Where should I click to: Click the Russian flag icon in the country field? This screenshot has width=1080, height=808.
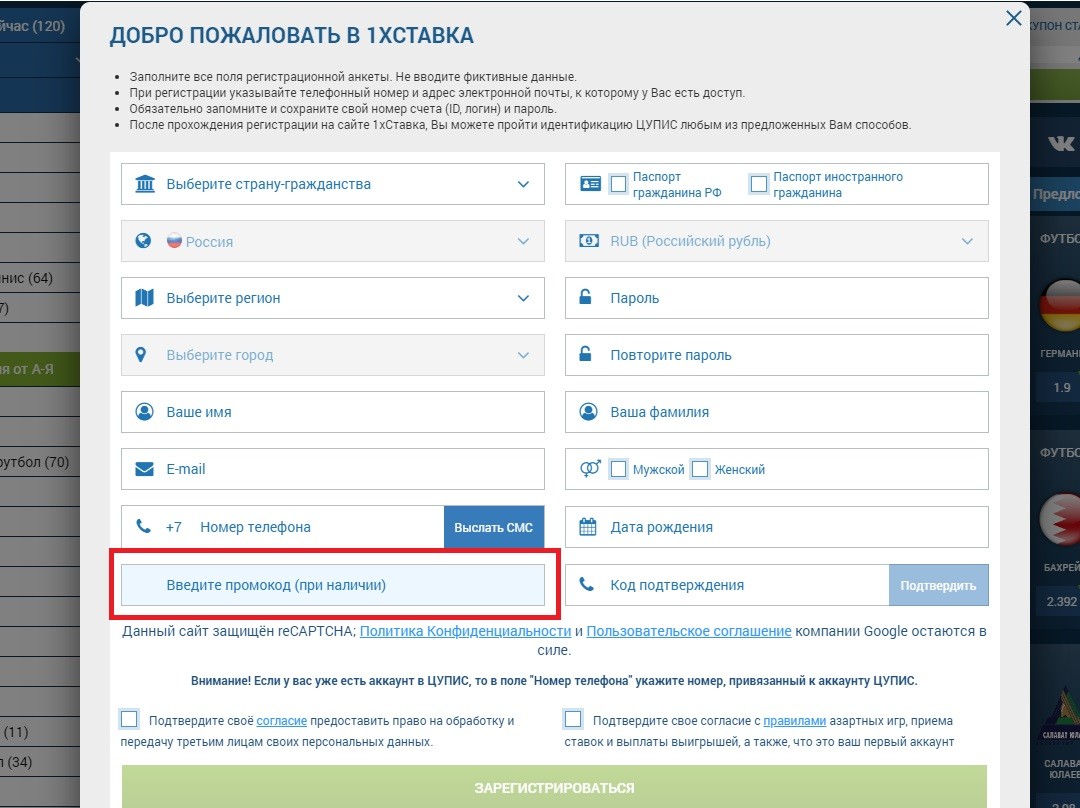174,240
